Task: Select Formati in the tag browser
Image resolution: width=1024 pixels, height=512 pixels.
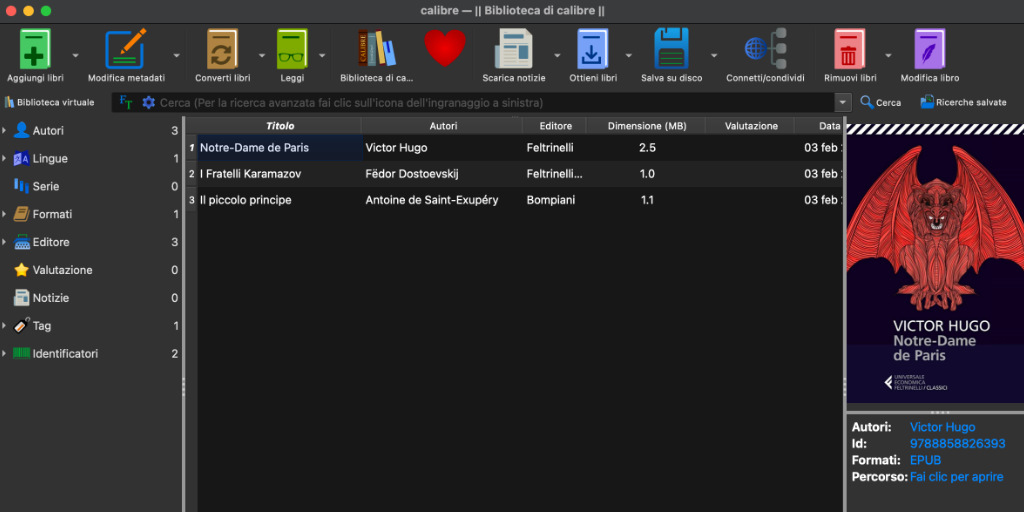Action: [x=91, y=214]
